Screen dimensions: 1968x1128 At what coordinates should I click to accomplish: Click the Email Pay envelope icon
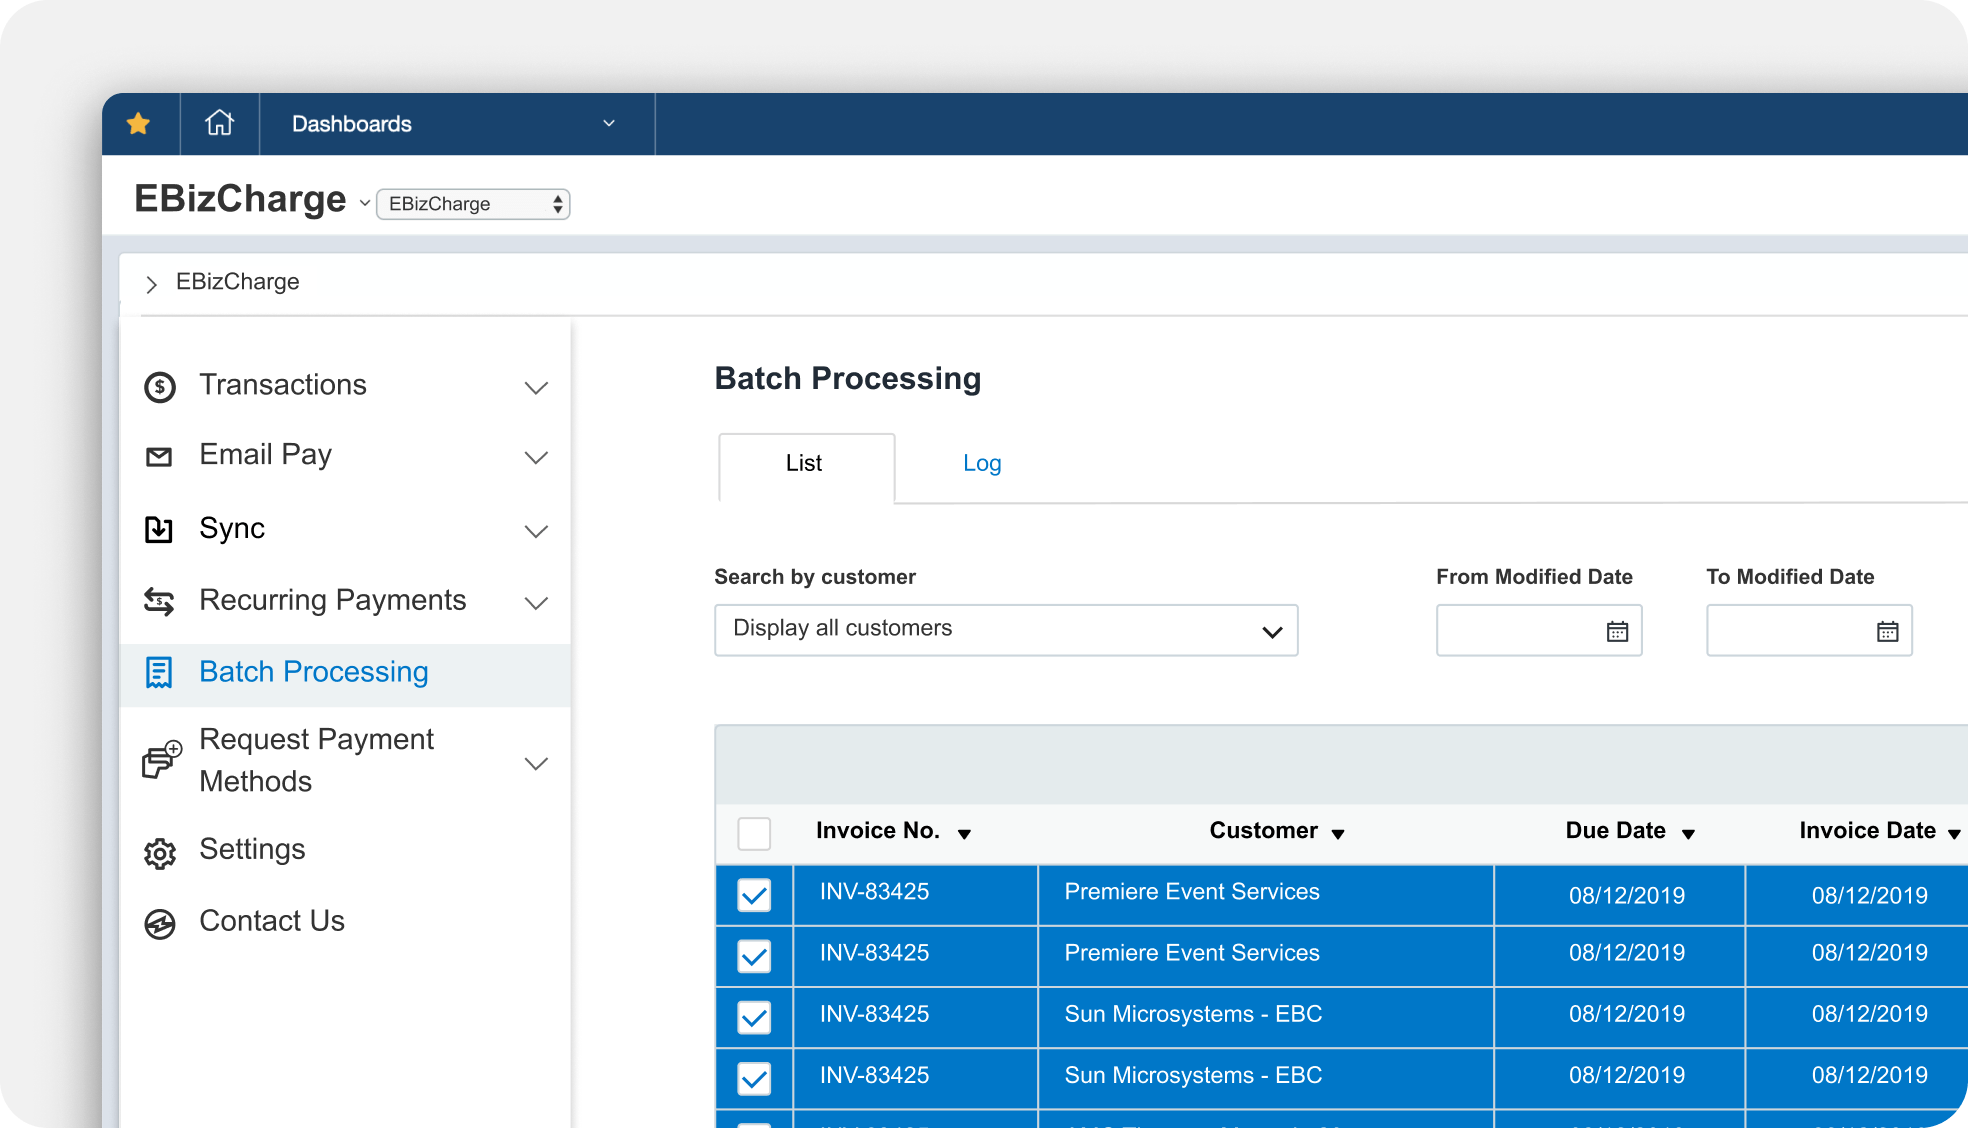pos(159,457)
